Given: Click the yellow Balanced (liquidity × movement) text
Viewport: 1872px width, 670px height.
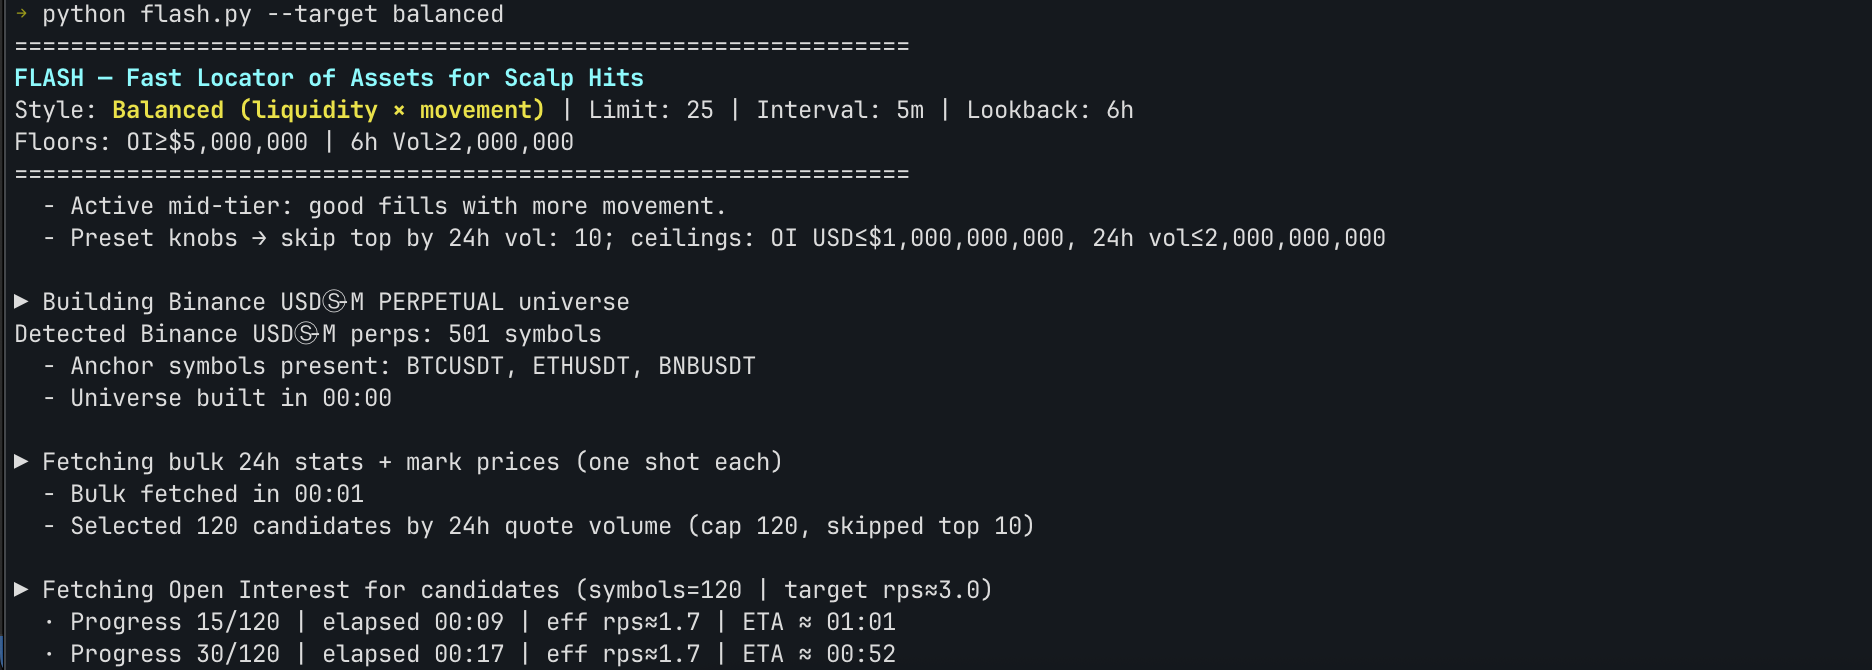Looking at the screenshot, I should coord(328,110).
